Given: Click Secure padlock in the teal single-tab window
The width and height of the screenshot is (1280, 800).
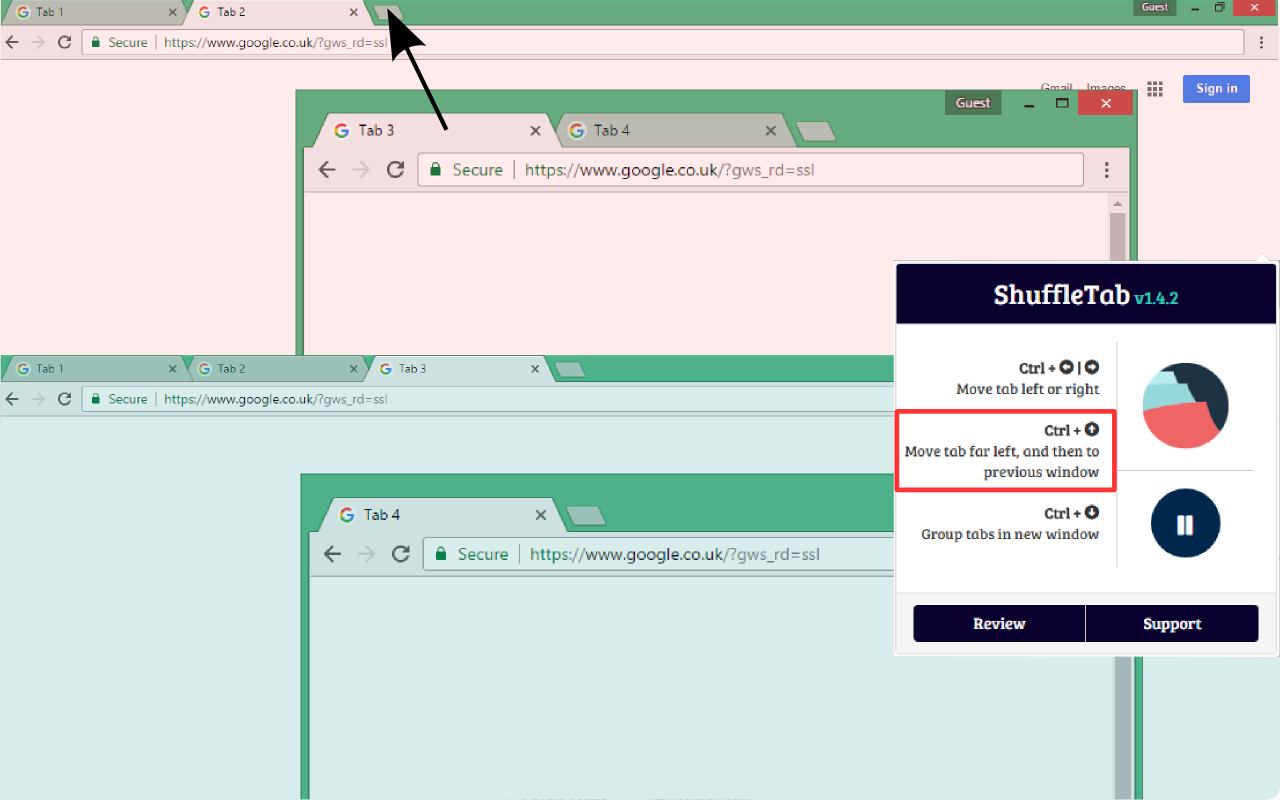Looking at the screenshot, I should point(441,554).
